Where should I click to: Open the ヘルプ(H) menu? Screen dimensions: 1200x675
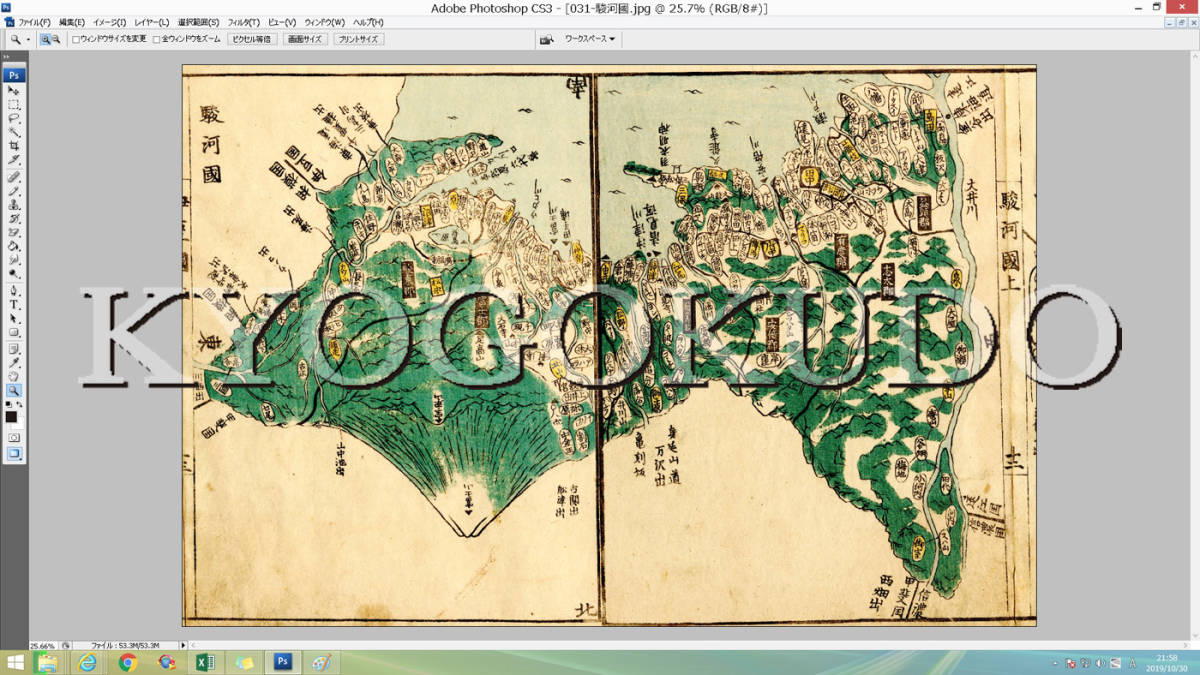coord(368,22)
